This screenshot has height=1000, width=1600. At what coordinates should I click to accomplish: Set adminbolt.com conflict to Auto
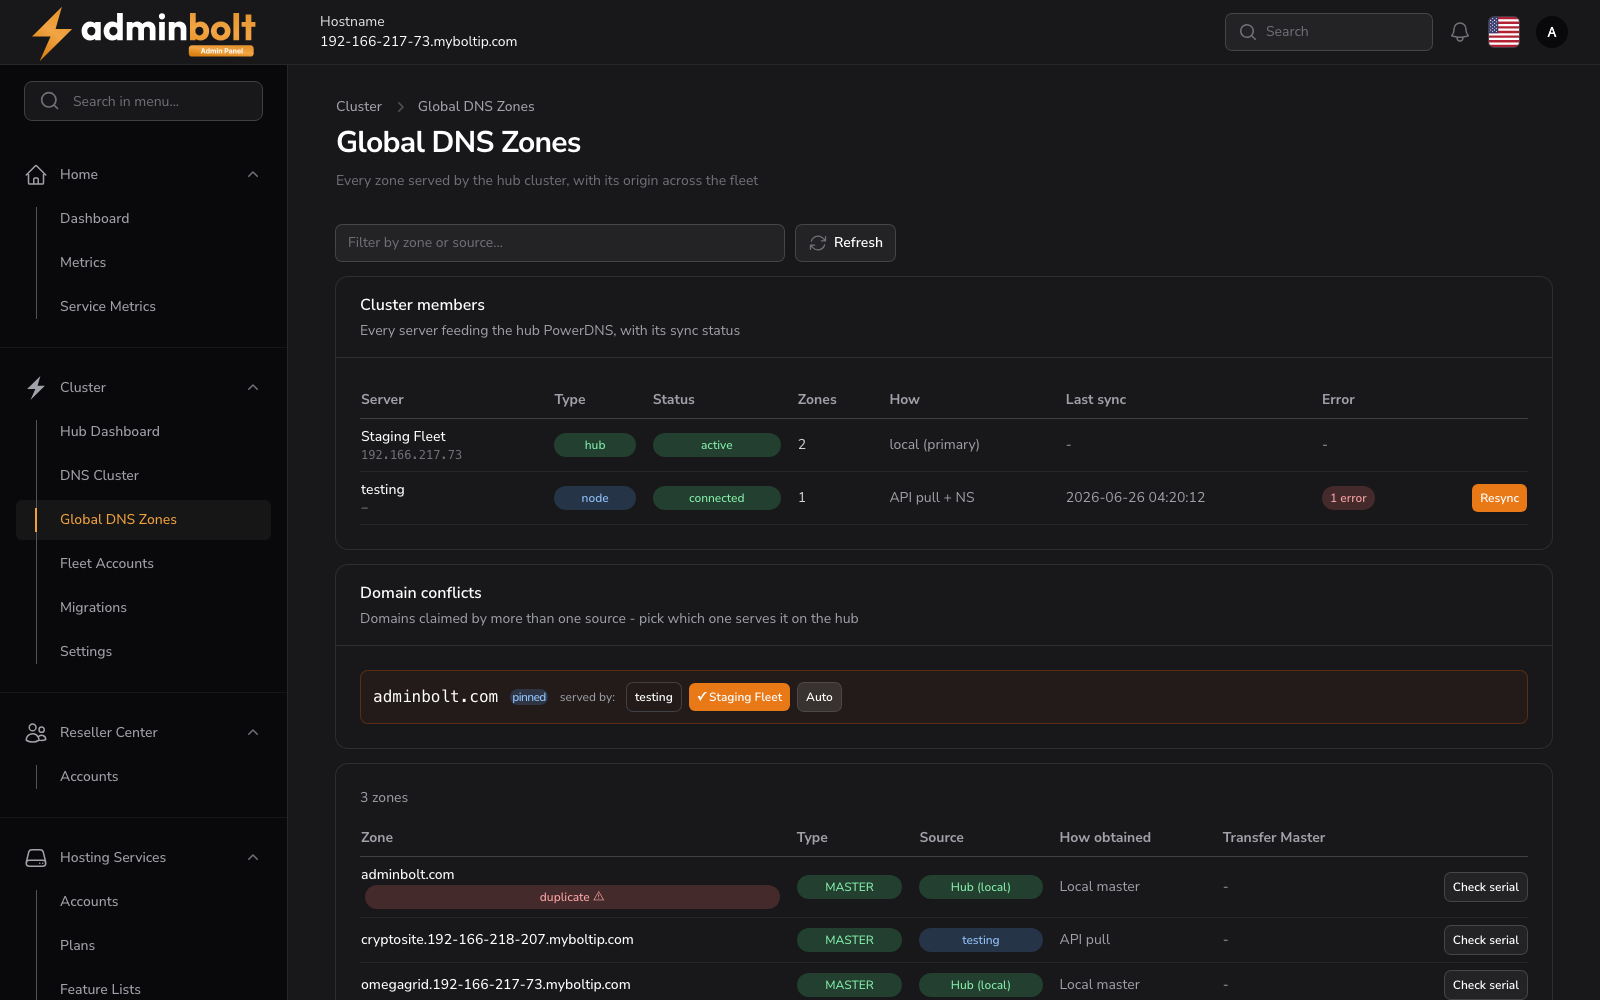(819, 697)
